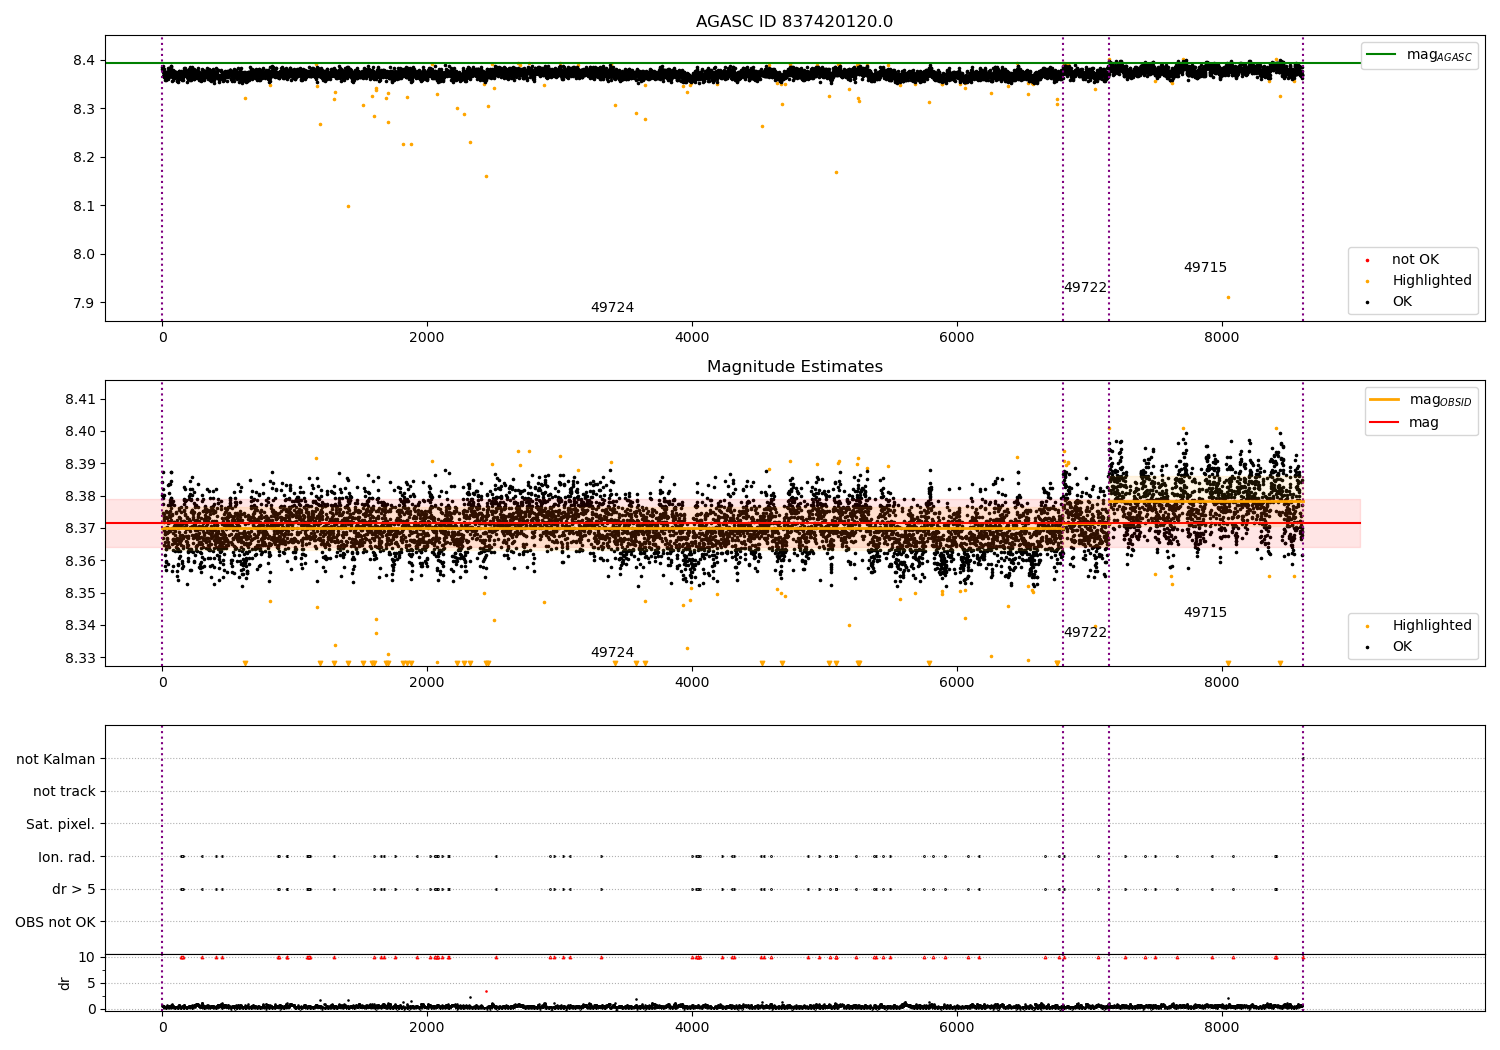
Task: Click the 'Magnitude Estimates' subplot title
Action: 794,367
